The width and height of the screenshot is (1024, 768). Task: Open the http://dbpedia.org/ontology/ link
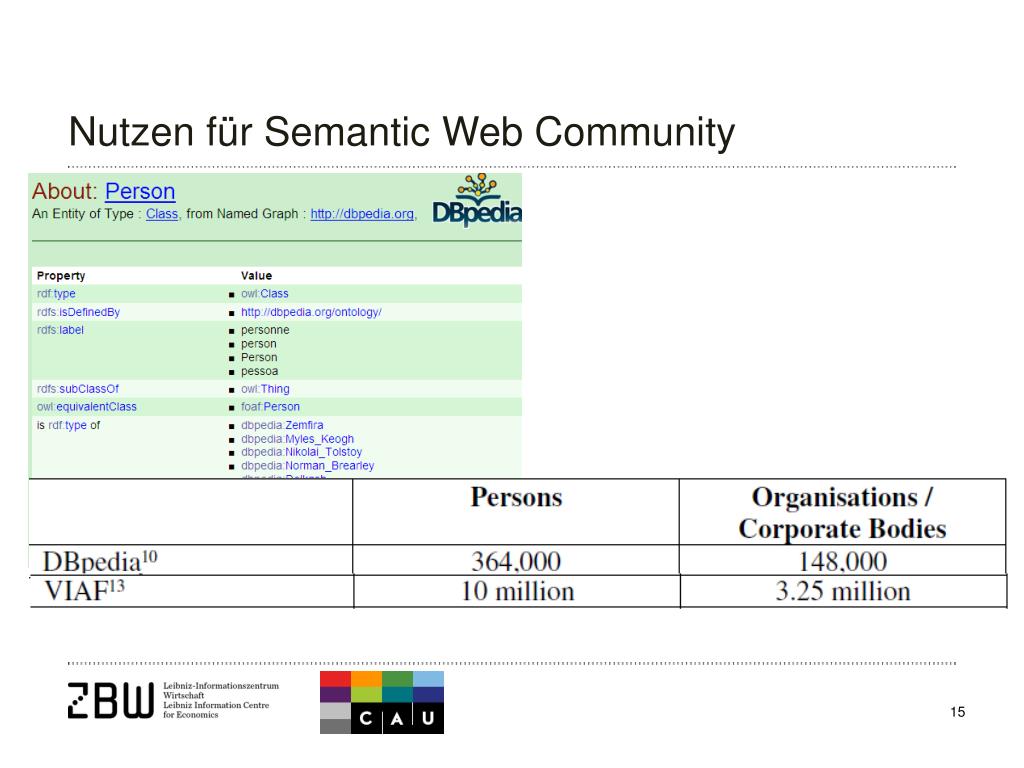(x=312, y=312)
